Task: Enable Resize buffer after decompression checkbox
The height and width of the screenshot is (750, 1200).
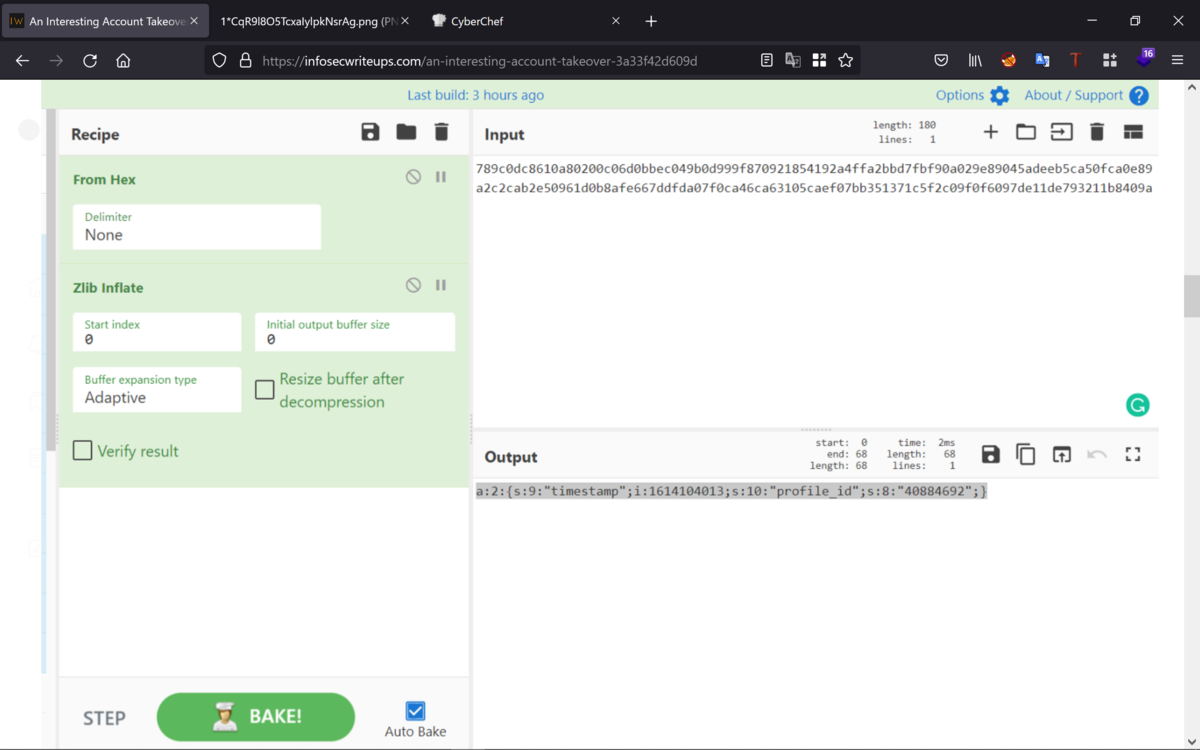Action: pos(264,390)
